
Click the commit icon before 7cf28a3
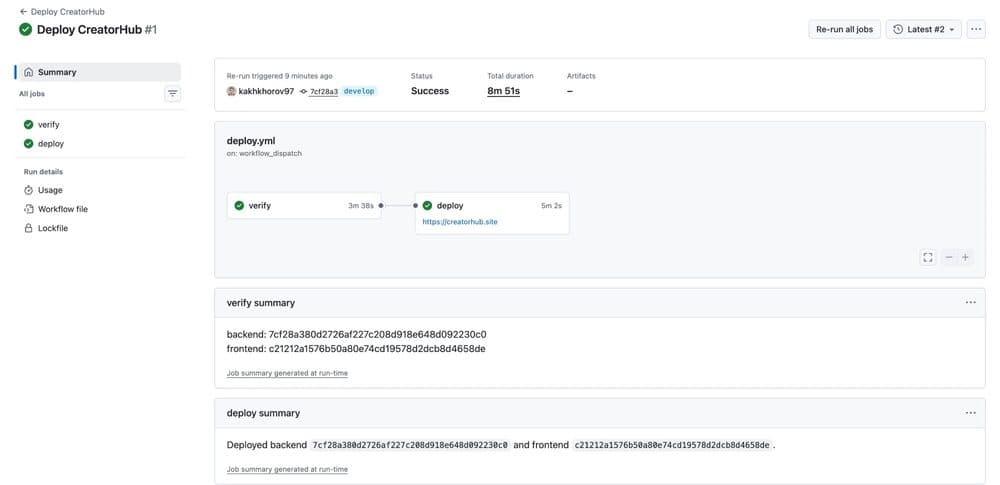click(304, 92)
